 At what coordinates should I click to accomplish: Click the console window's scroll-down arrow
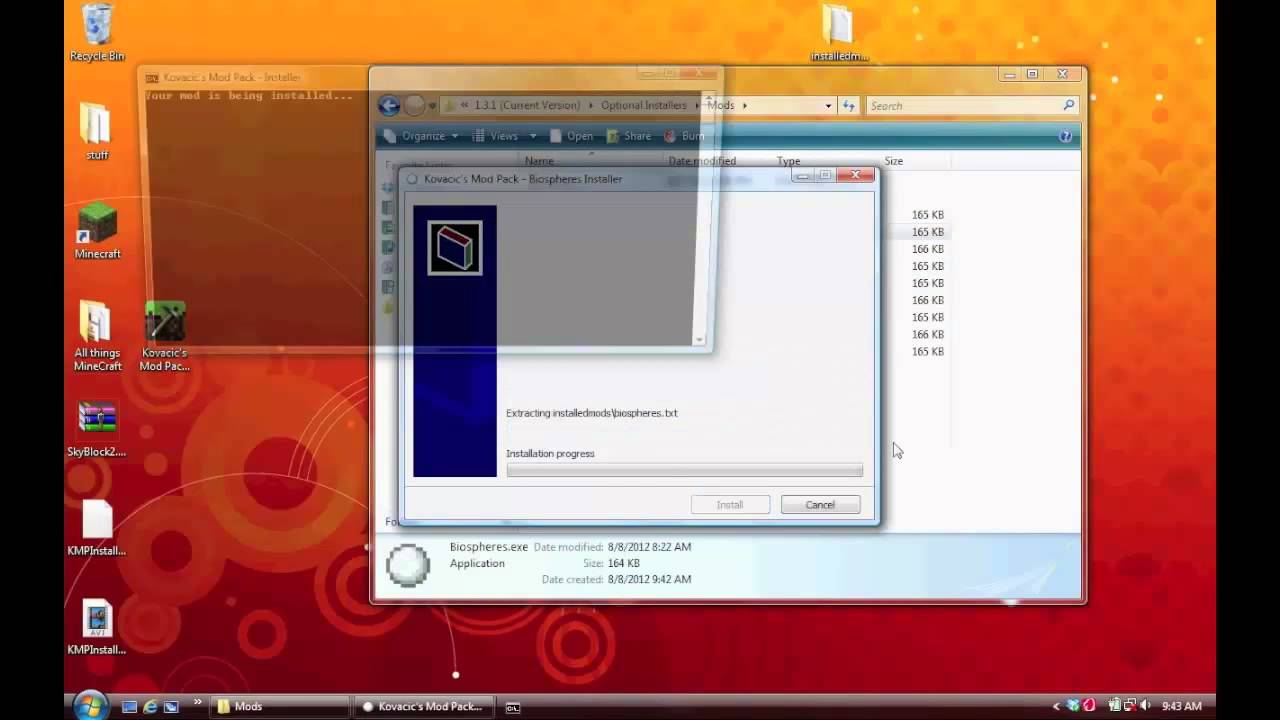(x=701, y=339)
